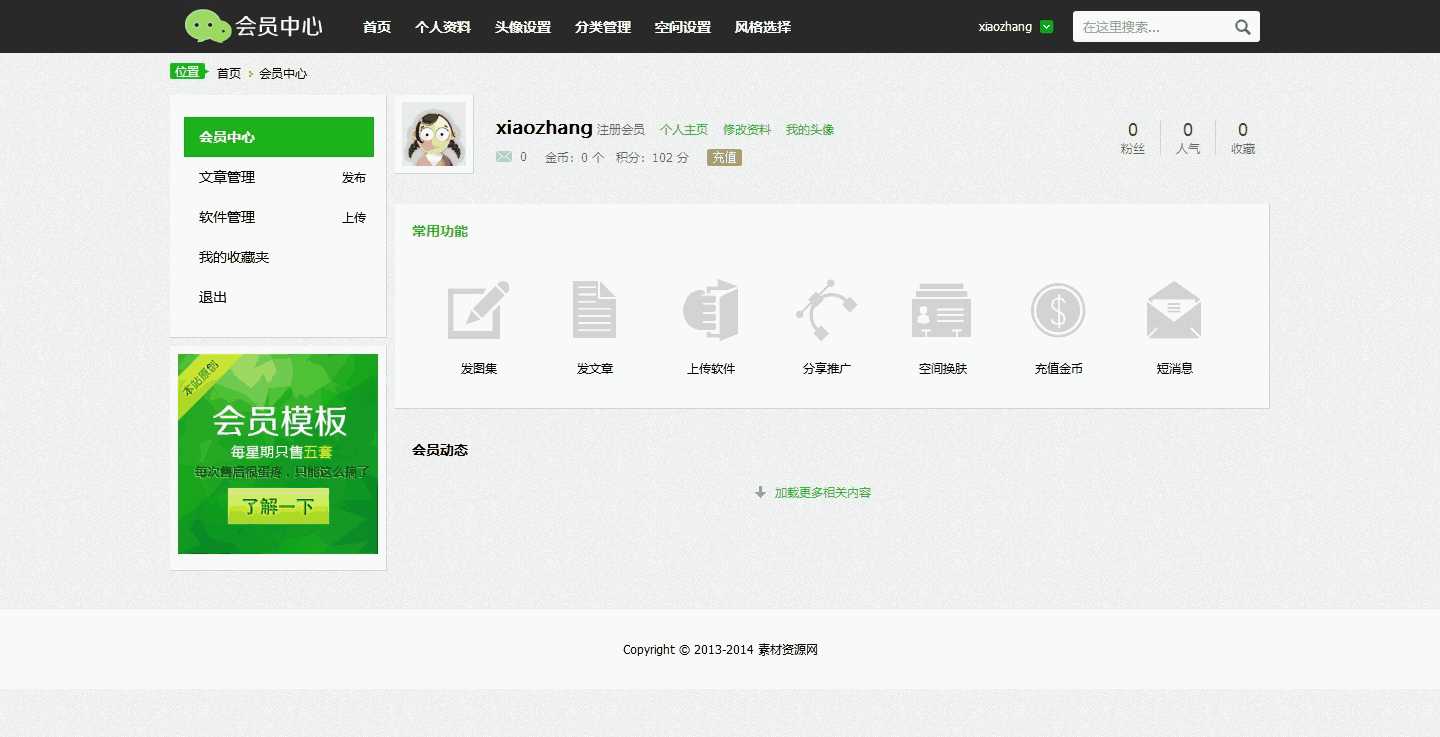This screenshot has width=1440, height=737.
Task: Click the 在这里搜索 search input field
Action: pos(1150,27)
